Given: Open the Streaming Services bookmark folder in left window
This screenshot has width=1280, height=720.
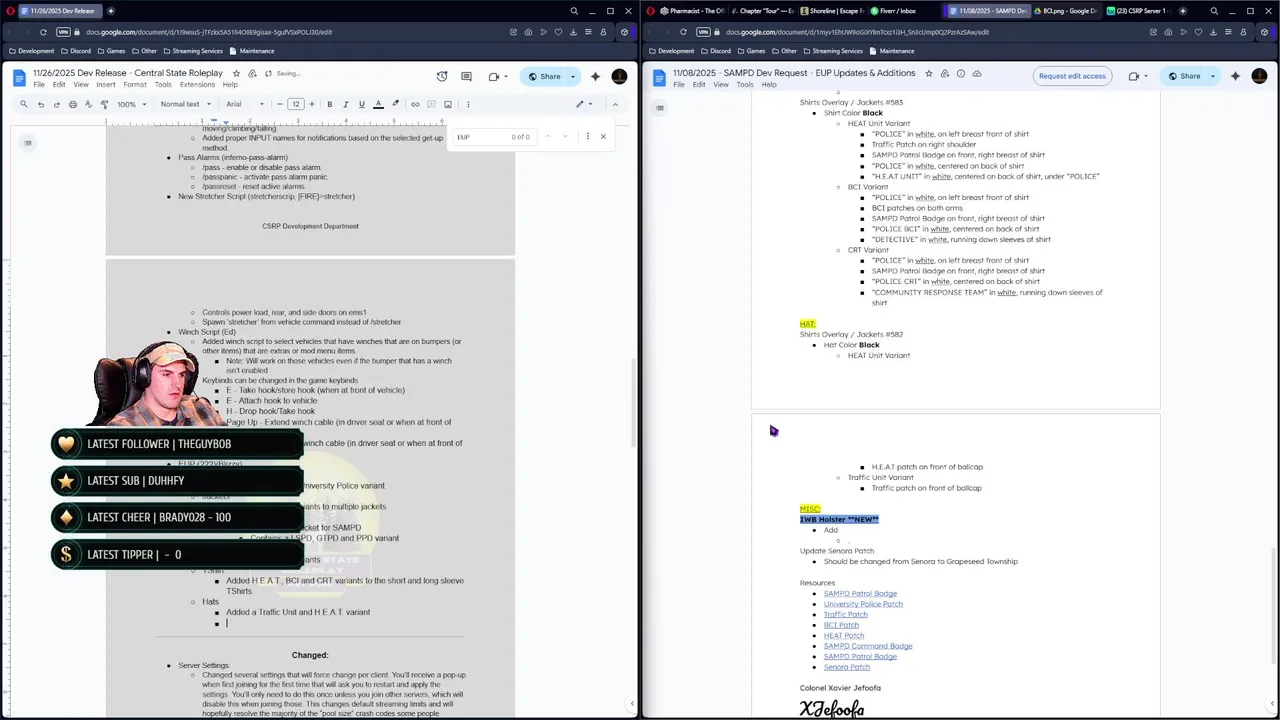Looking at the screenshot, I should (x=192, y=51).
